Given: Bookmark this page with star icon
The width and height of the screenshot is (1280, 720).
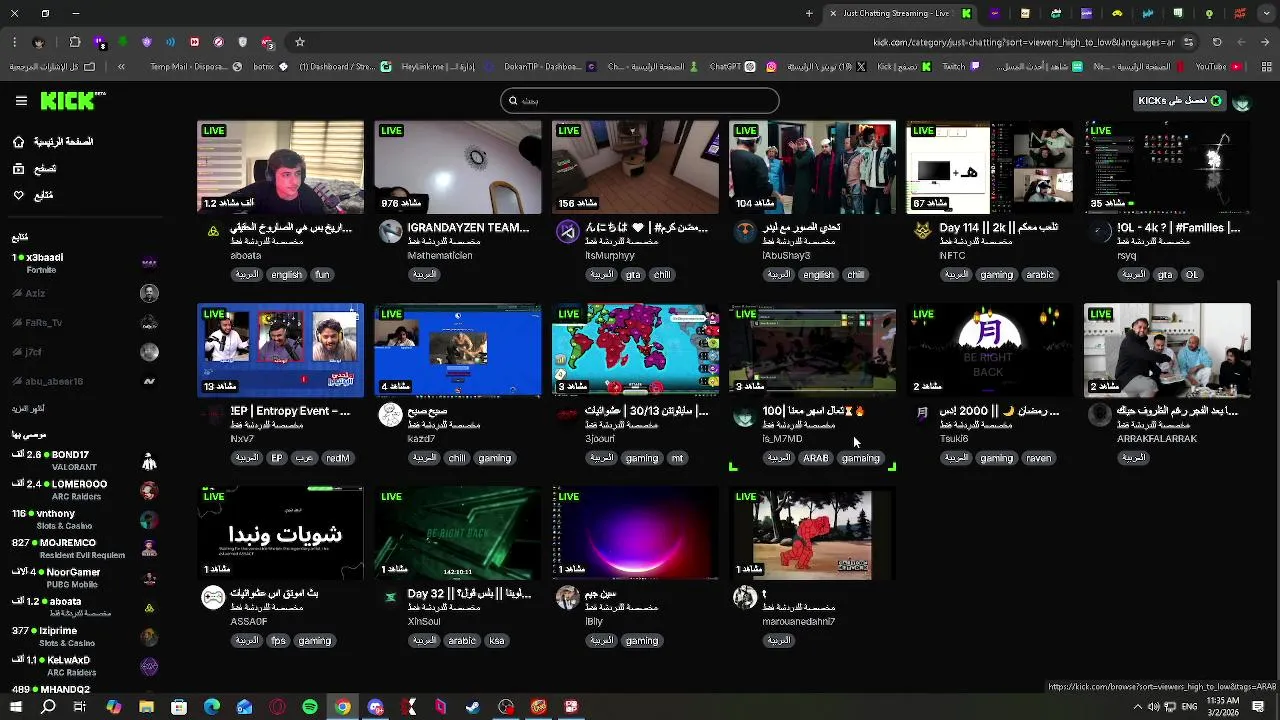Looking at the screenshot, I should (x=299, y=42).
